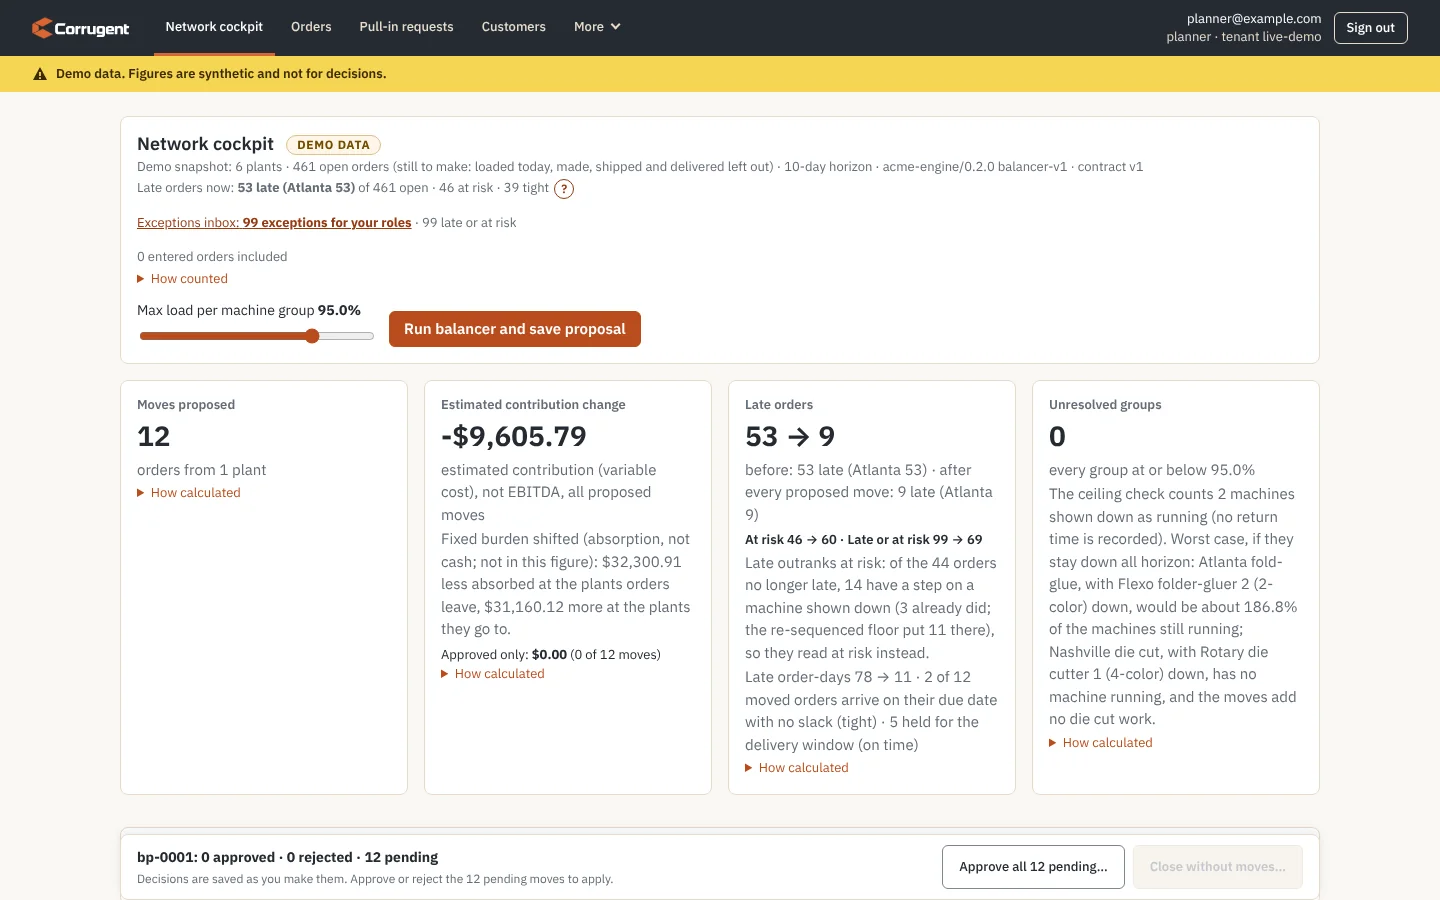Click "every group at or below 95.0%" text

click(x=1152, y=470)
